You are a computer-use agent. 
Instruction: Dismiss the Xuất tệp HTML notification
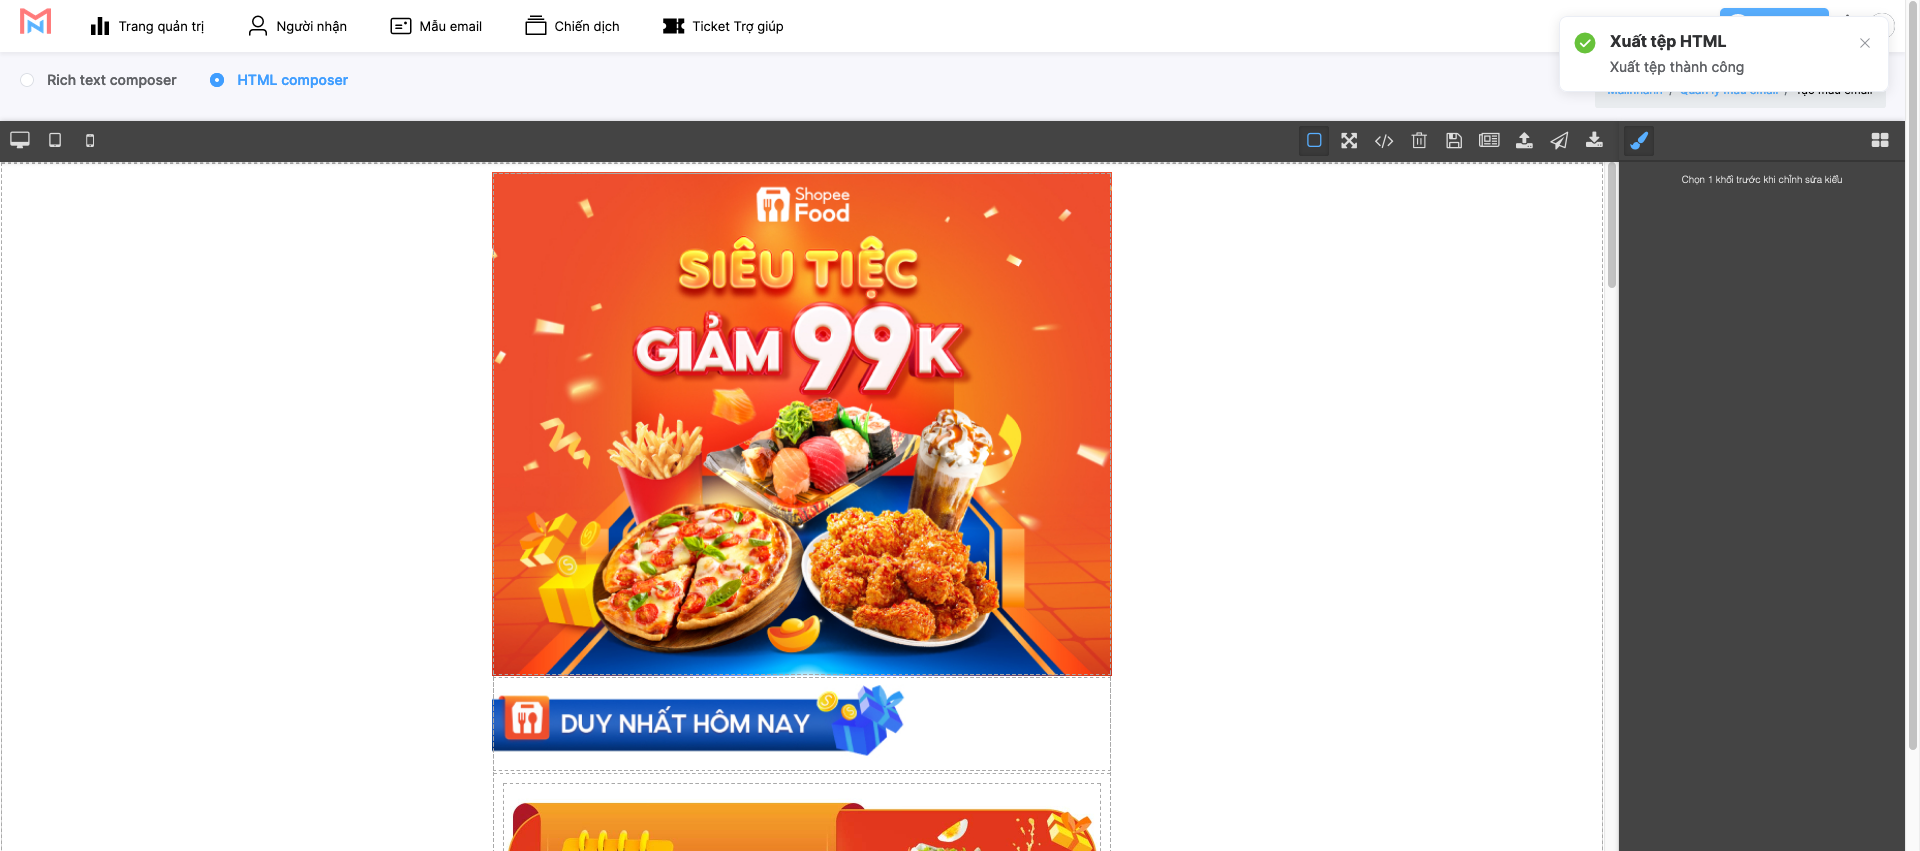(x=1865, y=43)
